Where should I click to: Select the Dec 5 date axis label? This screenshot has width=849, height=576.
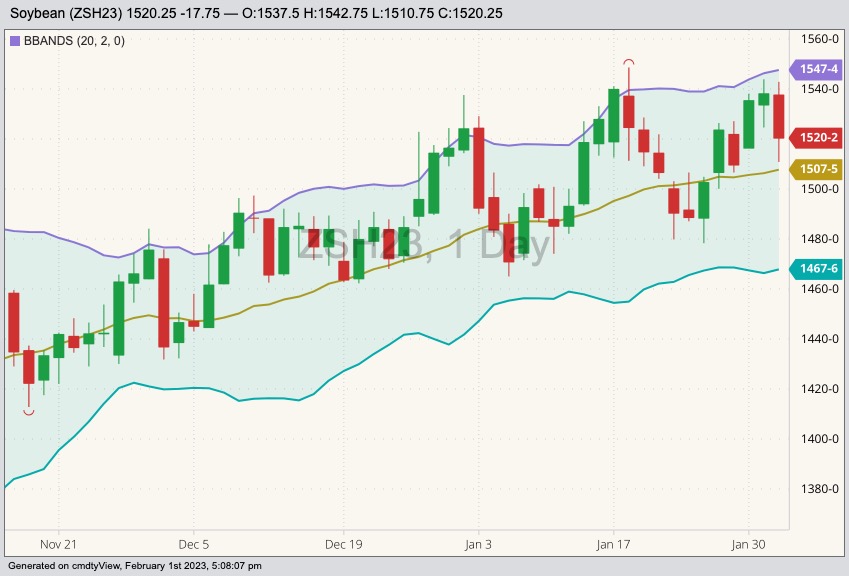click(x=193, y=545)
